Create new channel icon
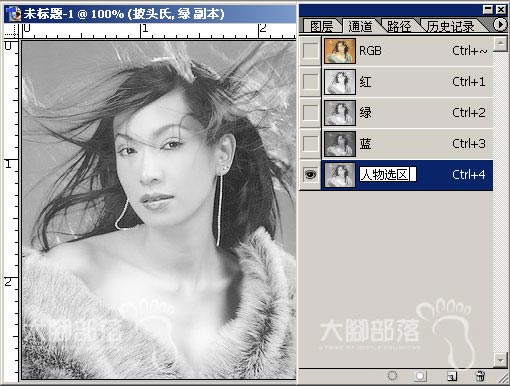Viewport: 510px width, 386px height. (x=452, y=376)
